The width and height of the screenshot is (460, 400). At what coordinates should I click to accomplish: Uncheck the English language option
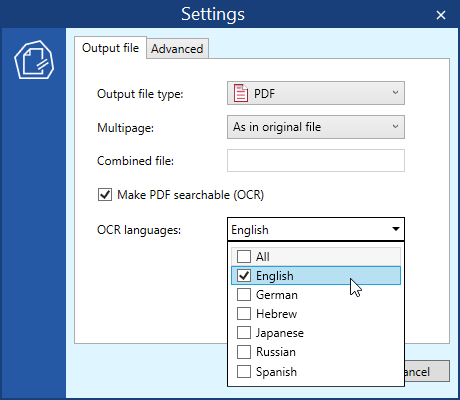click(244, 276)
